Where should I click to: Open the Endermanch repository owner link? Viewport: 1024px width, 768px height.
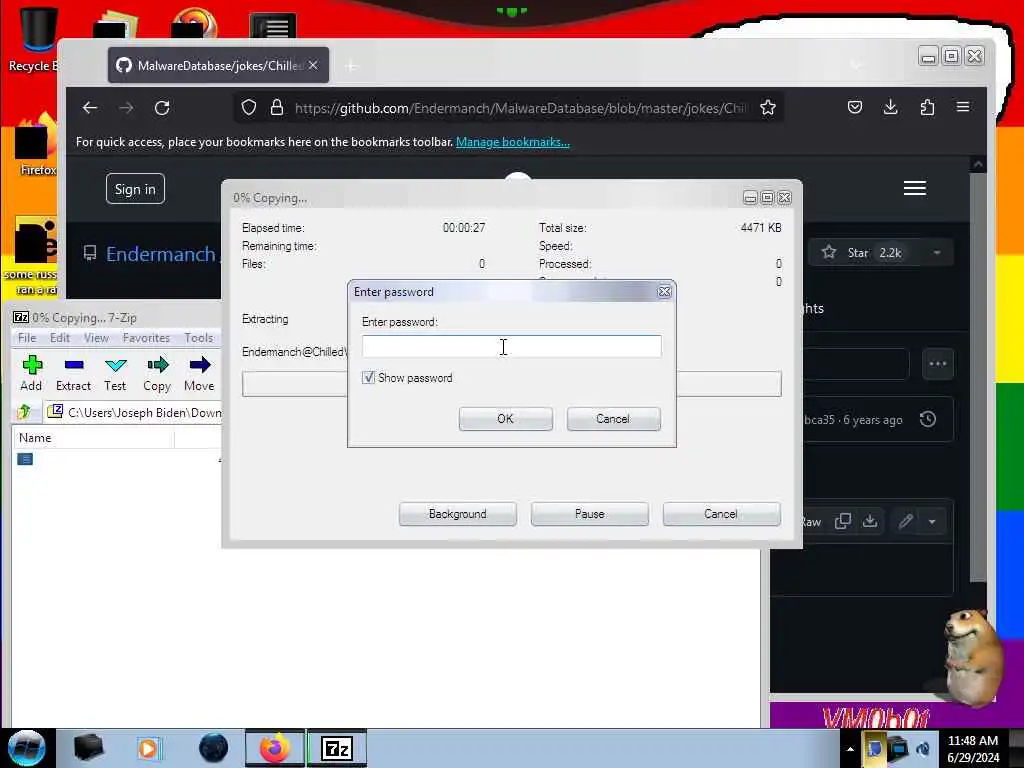coord(161,254)
